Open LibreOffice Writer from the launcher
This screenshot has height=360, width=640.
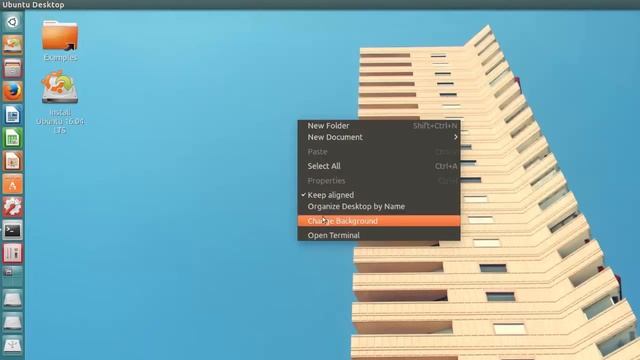pyautogui.click(x=12, y=115)
